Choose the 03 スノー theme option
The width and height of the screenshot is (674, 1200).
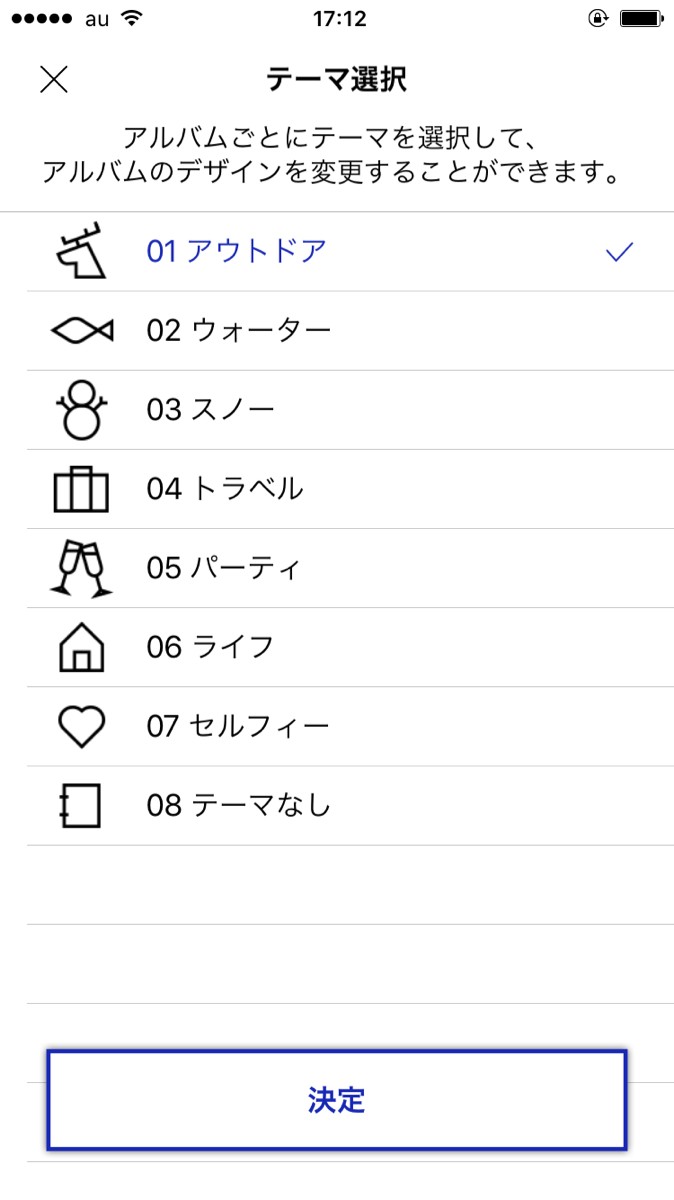[210, 410]
